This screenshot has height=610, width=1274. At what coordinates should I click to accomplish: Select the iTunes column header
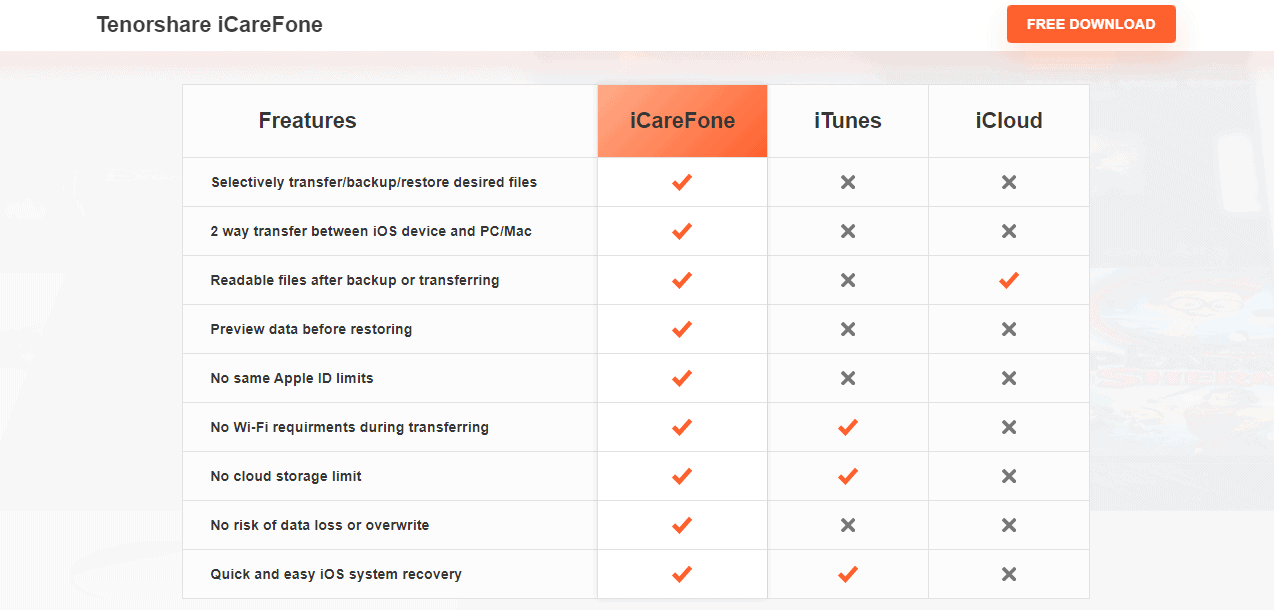pos(848,121)
